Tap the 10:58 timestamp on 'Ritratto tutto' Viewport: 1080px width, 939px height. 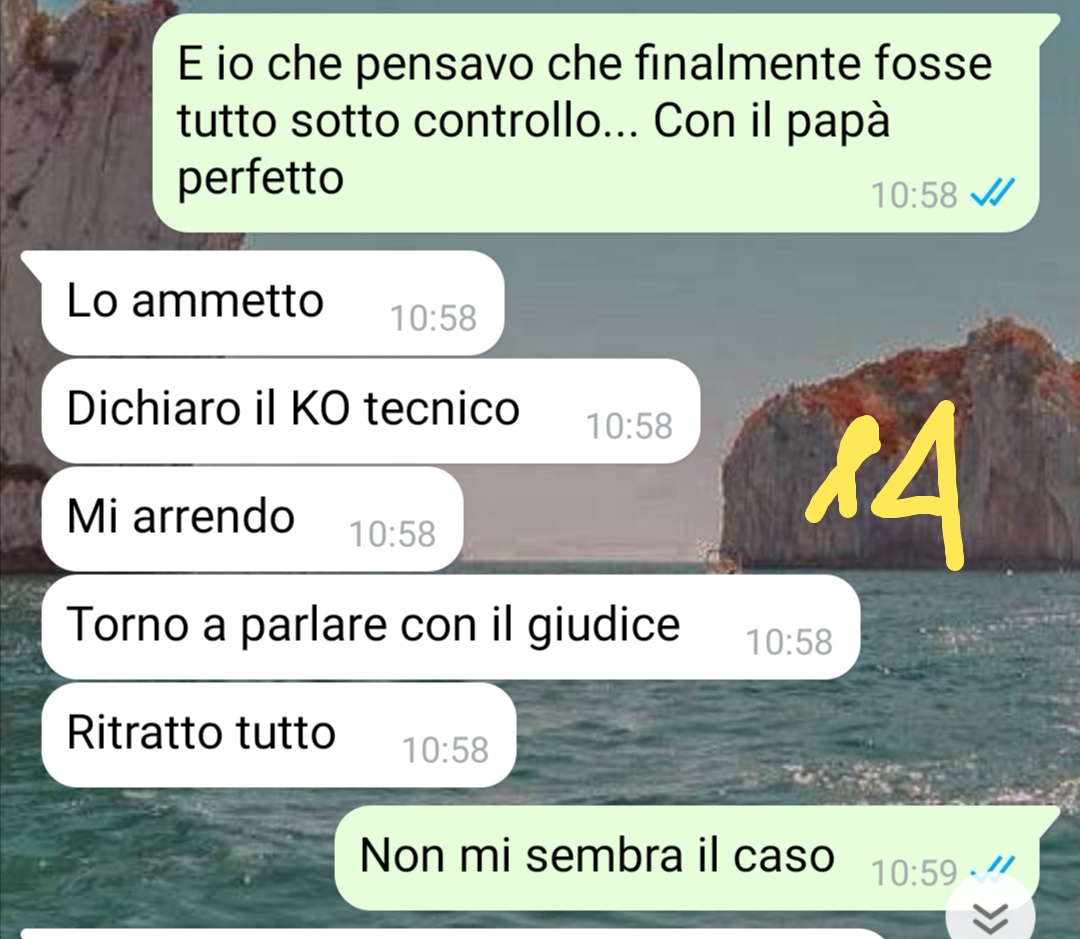446,750
